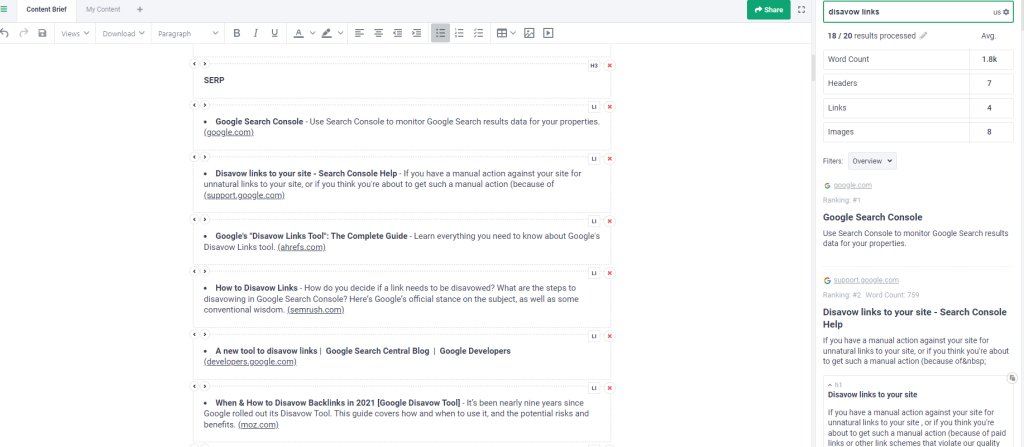Open the table options arrow
Image resolution: width=1024 pixels, height=447 pixels.
513,33
